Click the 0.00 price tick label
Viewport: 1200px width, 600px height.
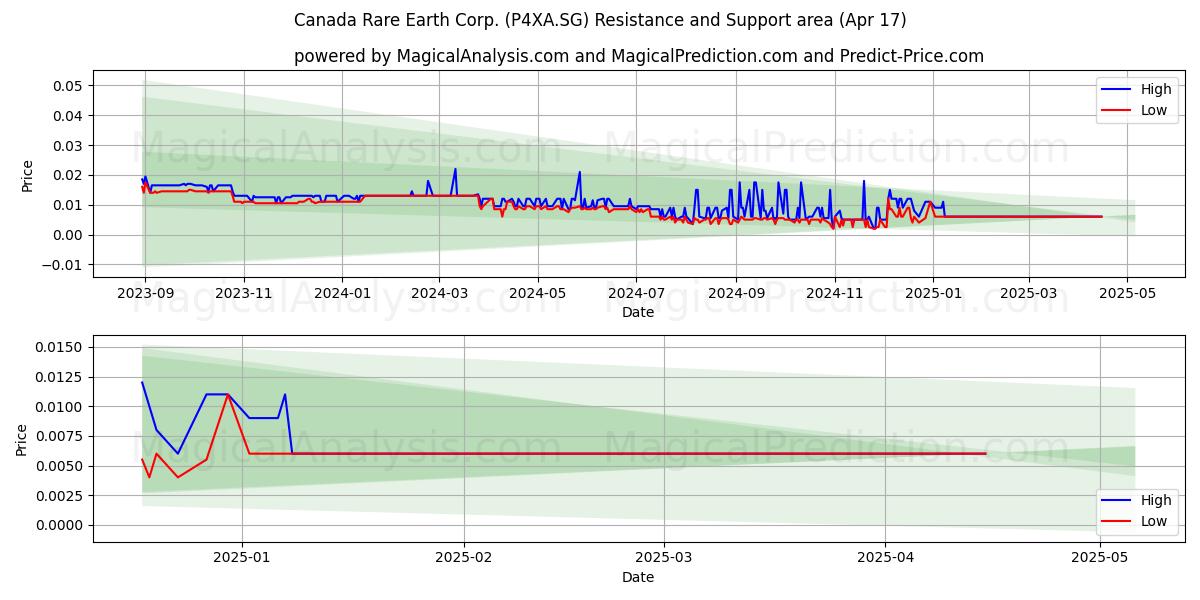coord(68,235)
